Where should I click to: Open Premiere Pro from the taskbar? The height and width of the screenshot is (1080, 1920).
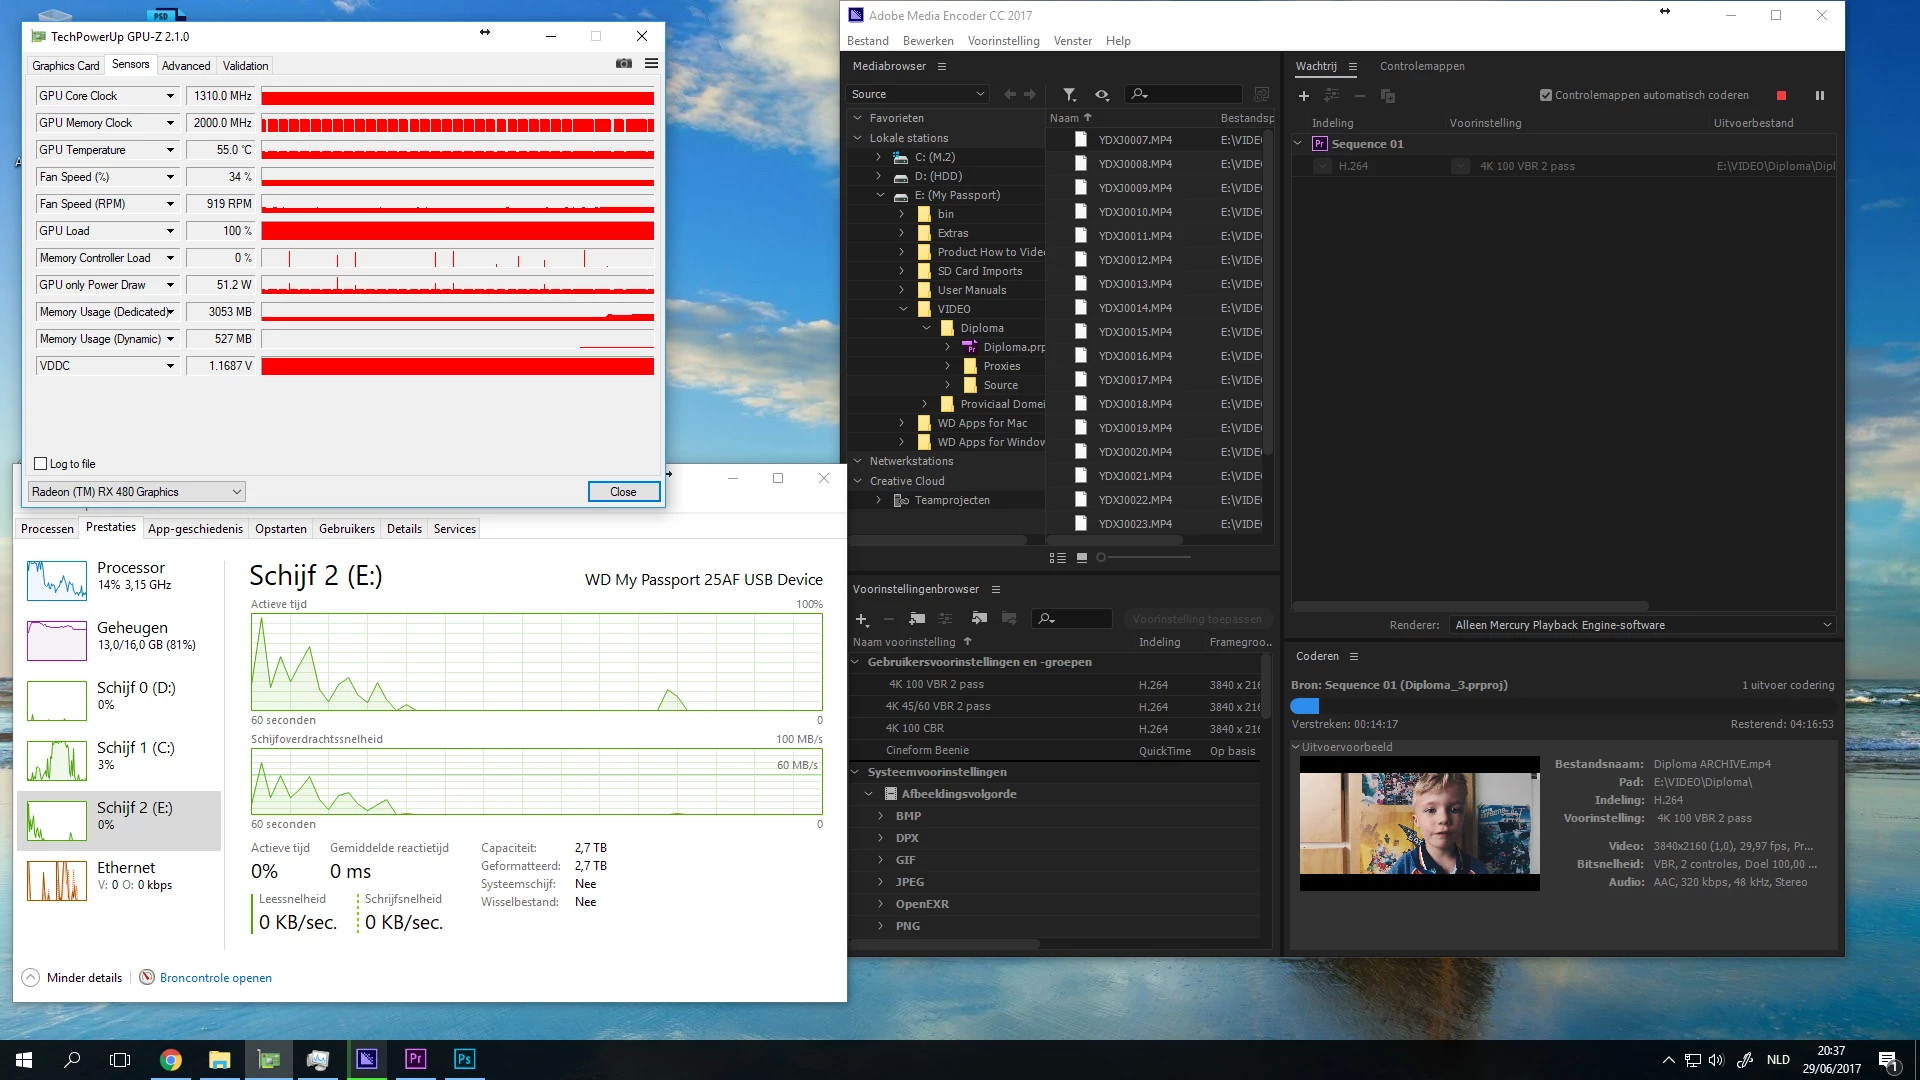pyautogui.click(x=416, y=1059)
